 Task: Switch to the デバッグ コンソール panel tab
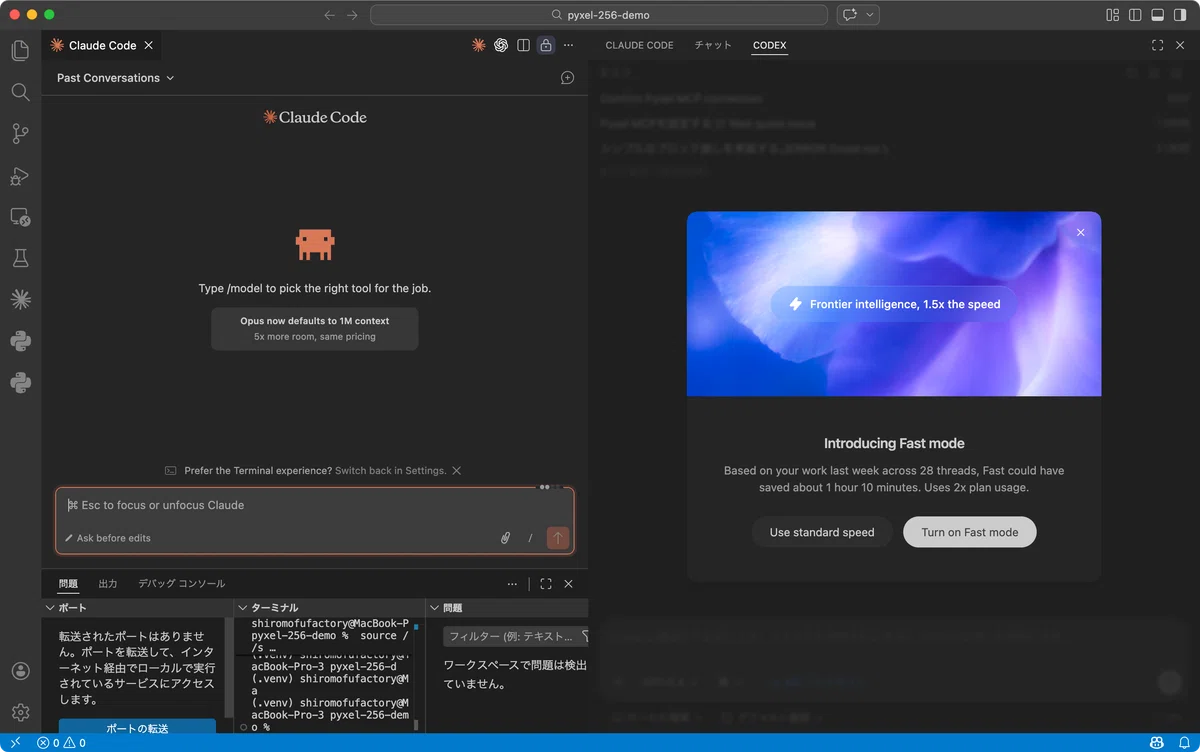181,584
